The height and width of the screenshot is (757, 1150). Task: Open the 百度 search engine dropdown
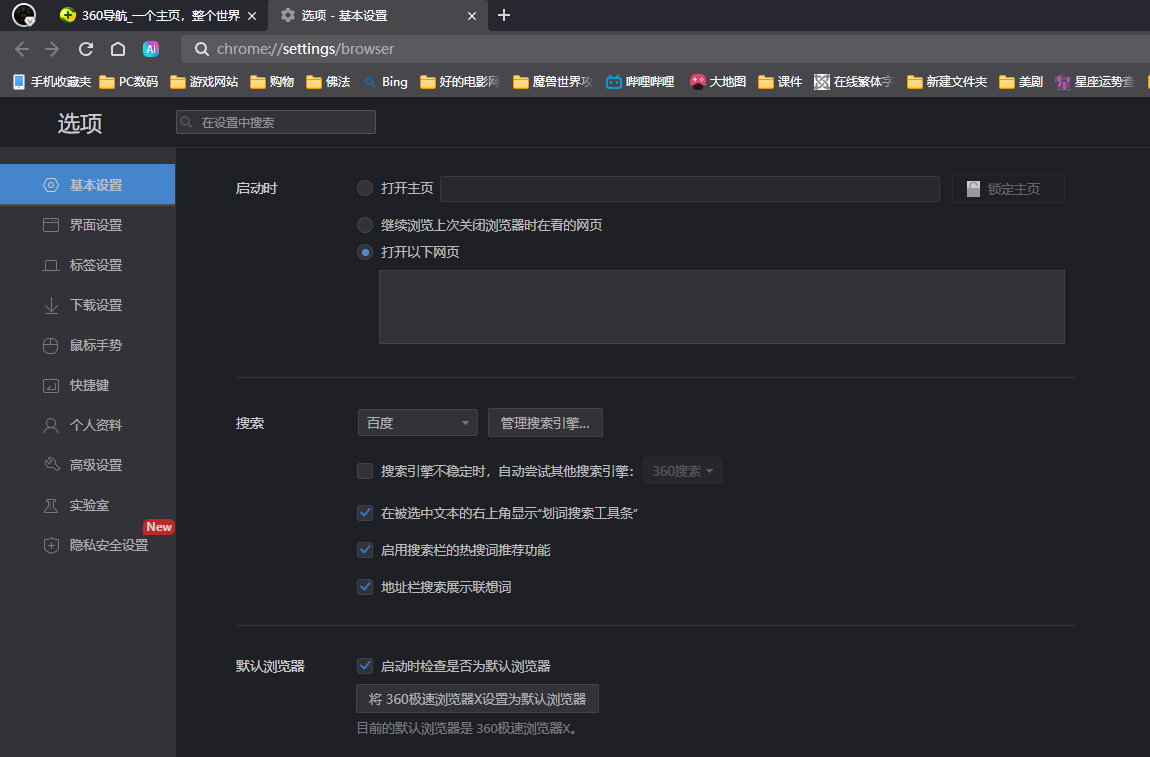[417, 422]
